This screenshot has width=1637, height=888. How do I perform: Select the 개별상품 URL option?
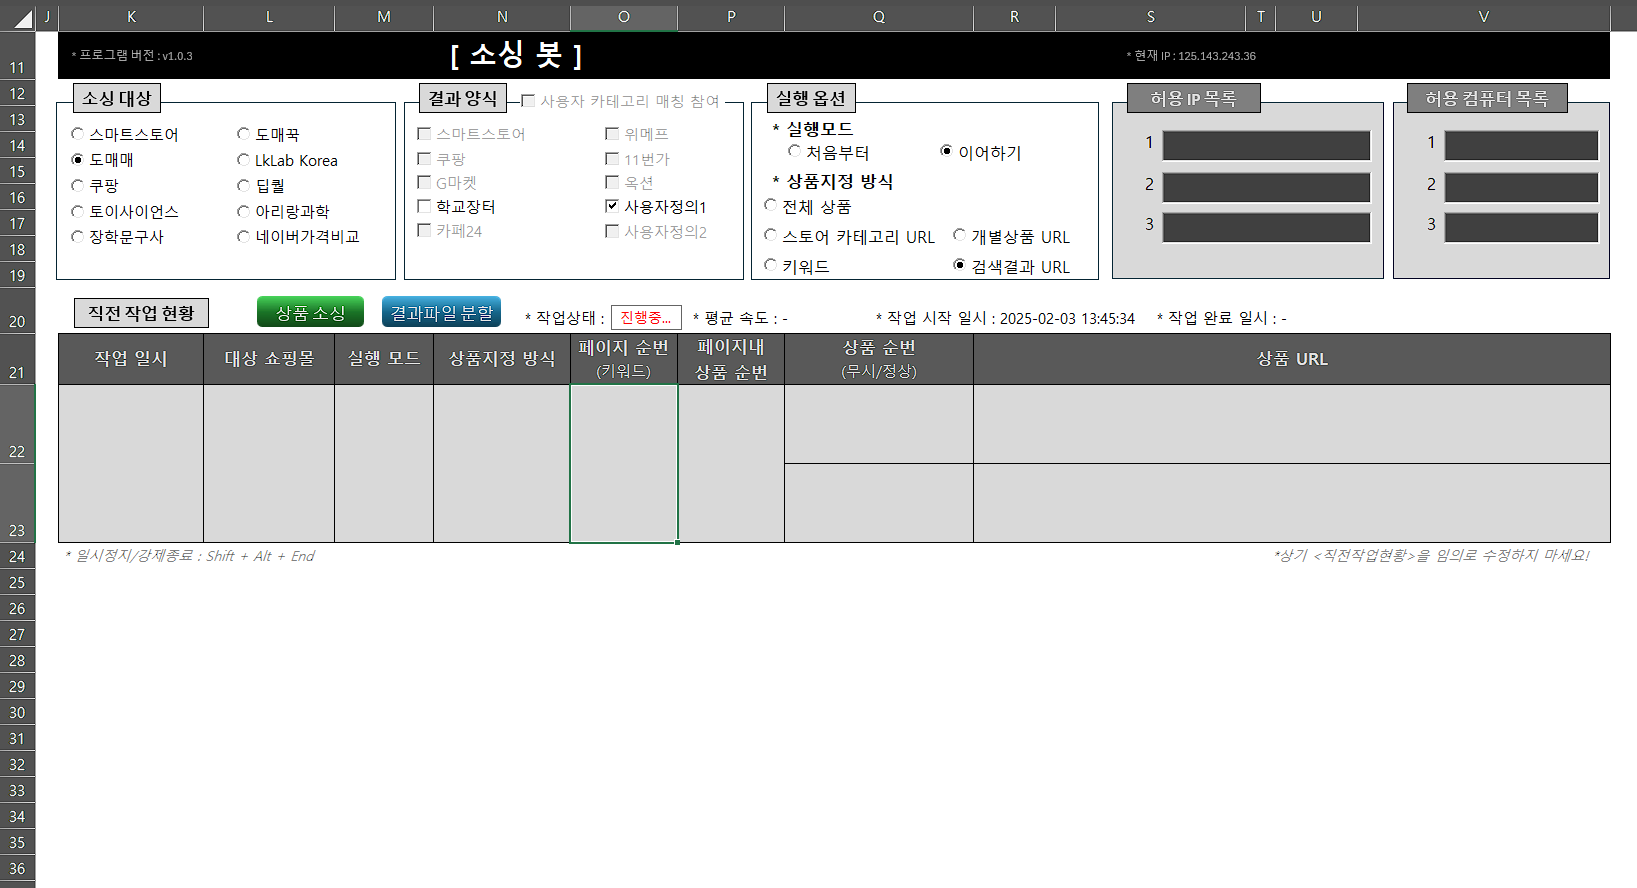pyautogui.click(x=959, y=236)
